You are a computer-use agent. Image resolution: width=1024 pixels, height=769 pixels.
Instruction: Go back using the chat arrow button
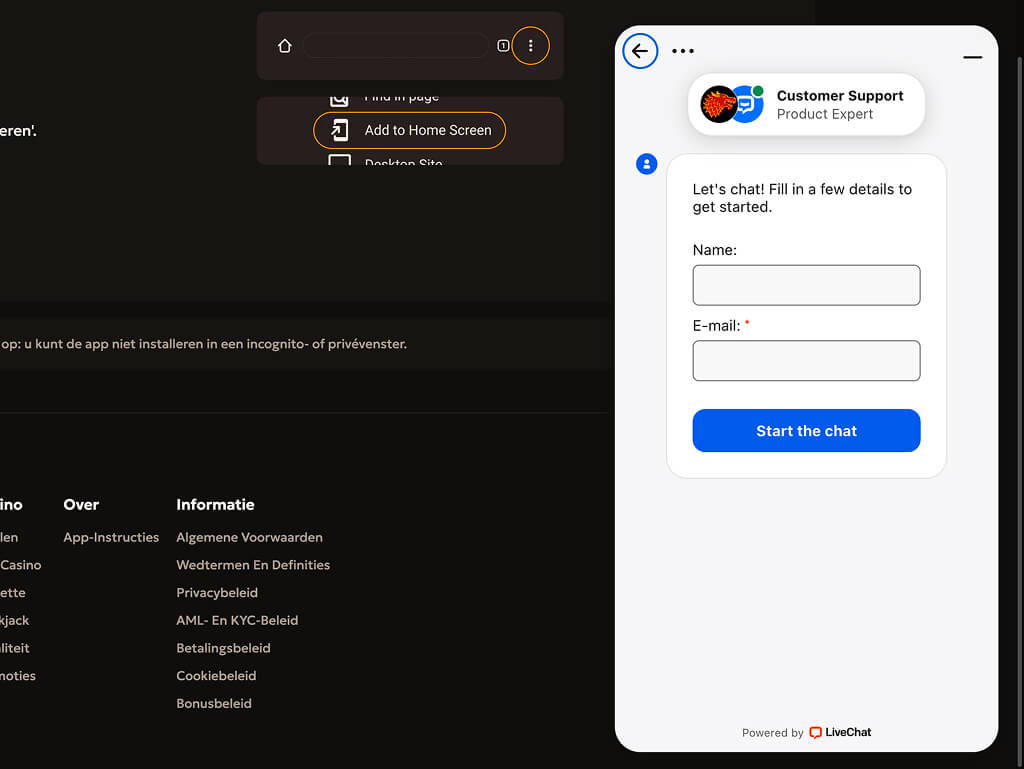coord(640,51)
